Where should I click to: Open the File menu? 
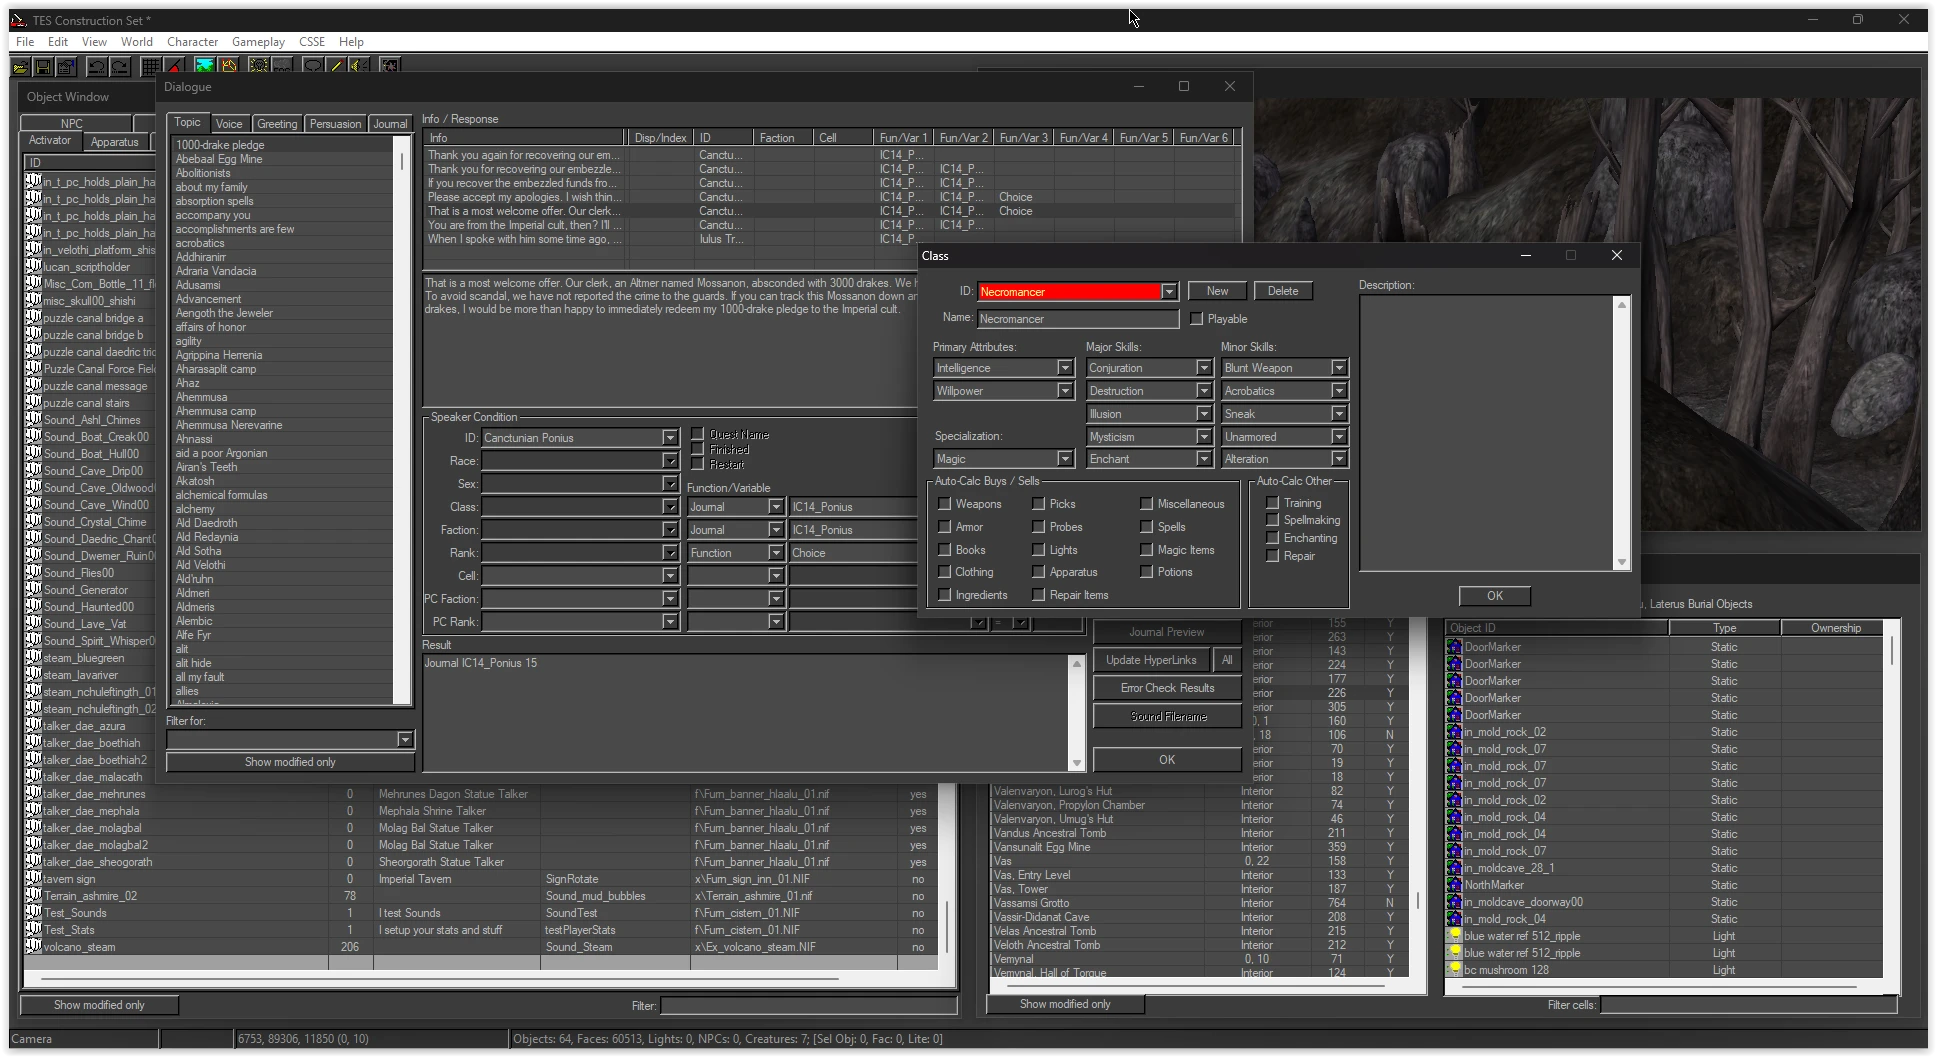click(25, 42)
